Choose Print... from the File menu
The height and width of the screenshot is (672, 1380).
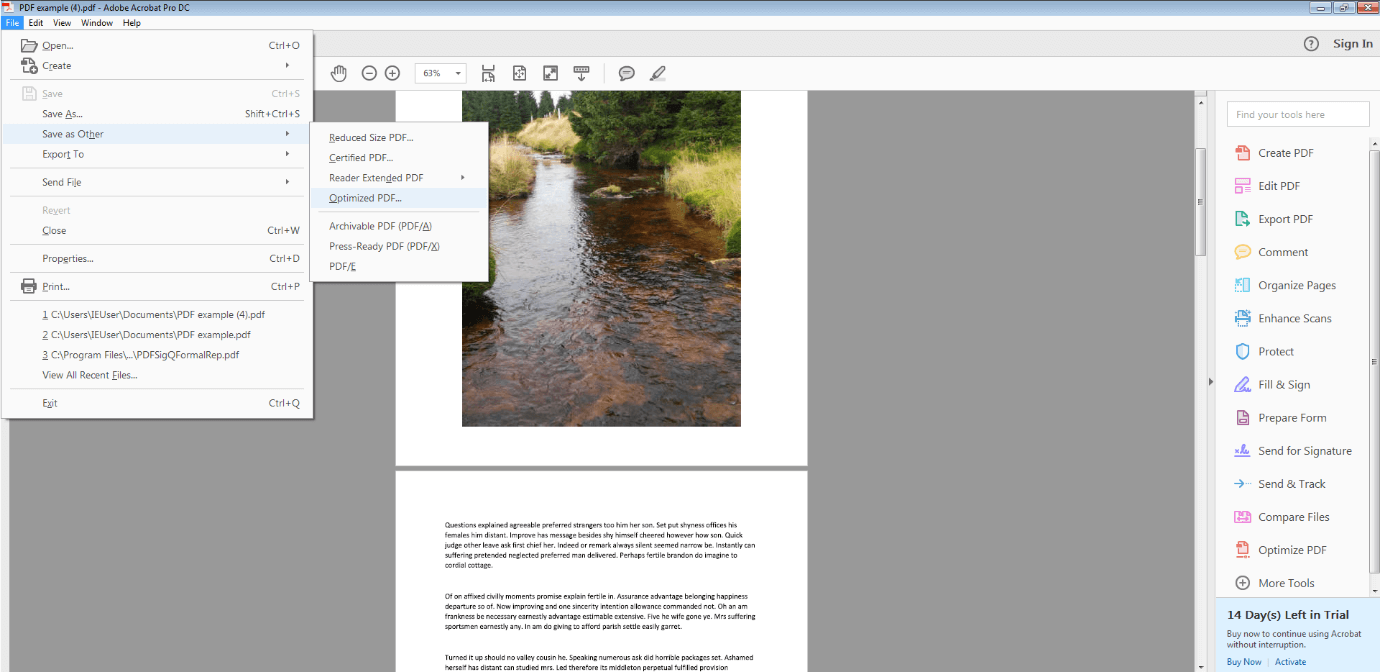157,286
